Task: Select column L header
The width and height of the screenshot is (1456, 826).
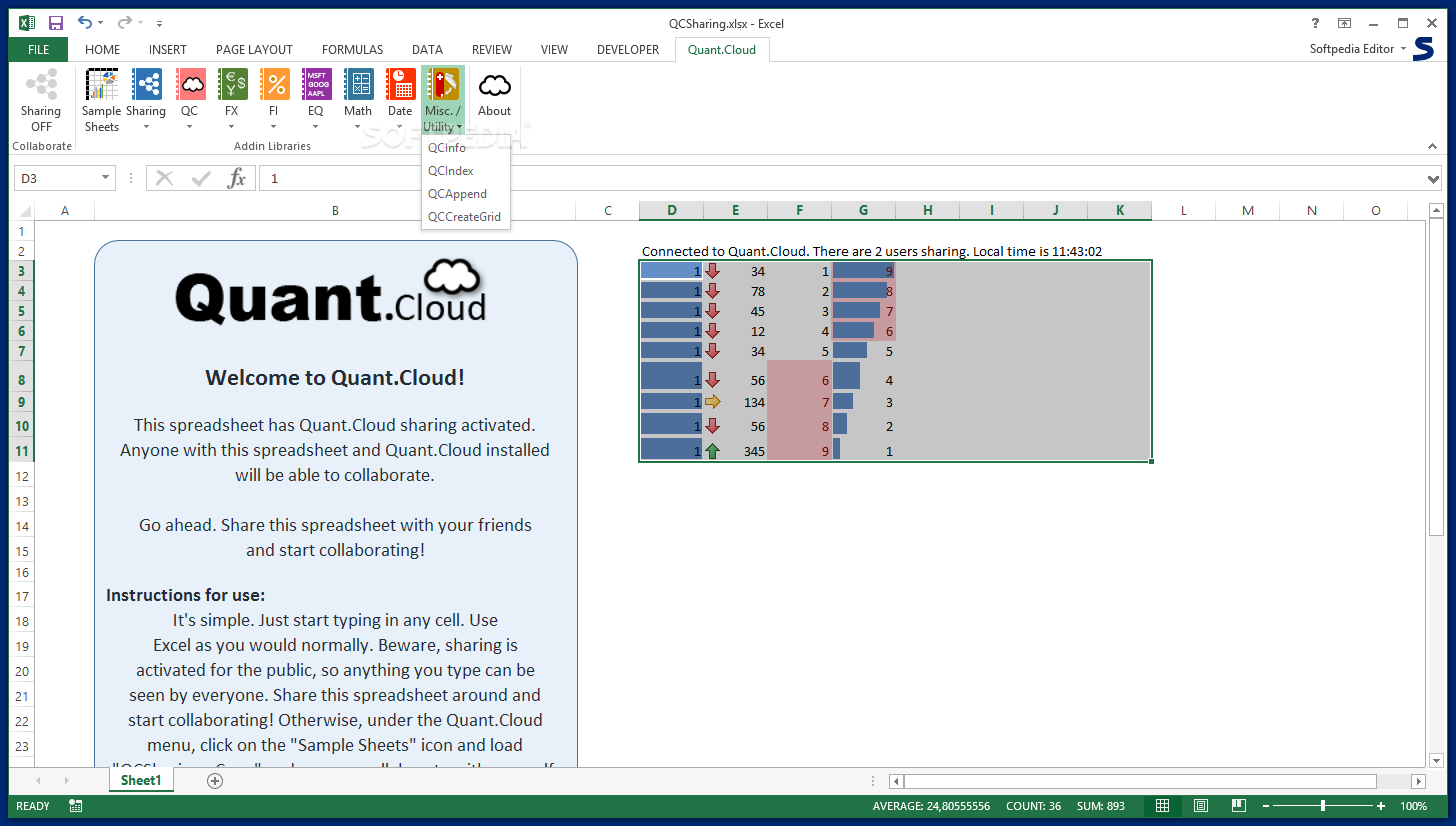Action: click(1183, 210)
